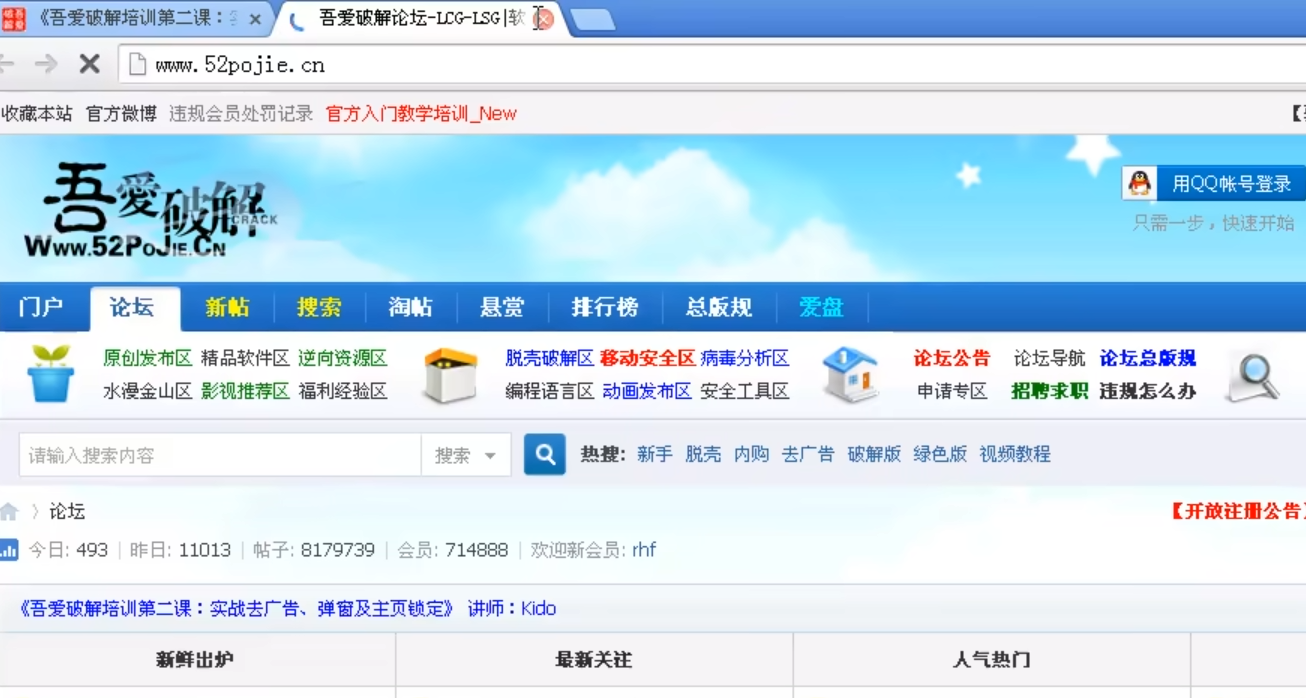Open new member rhf profile link

[644, 550]
